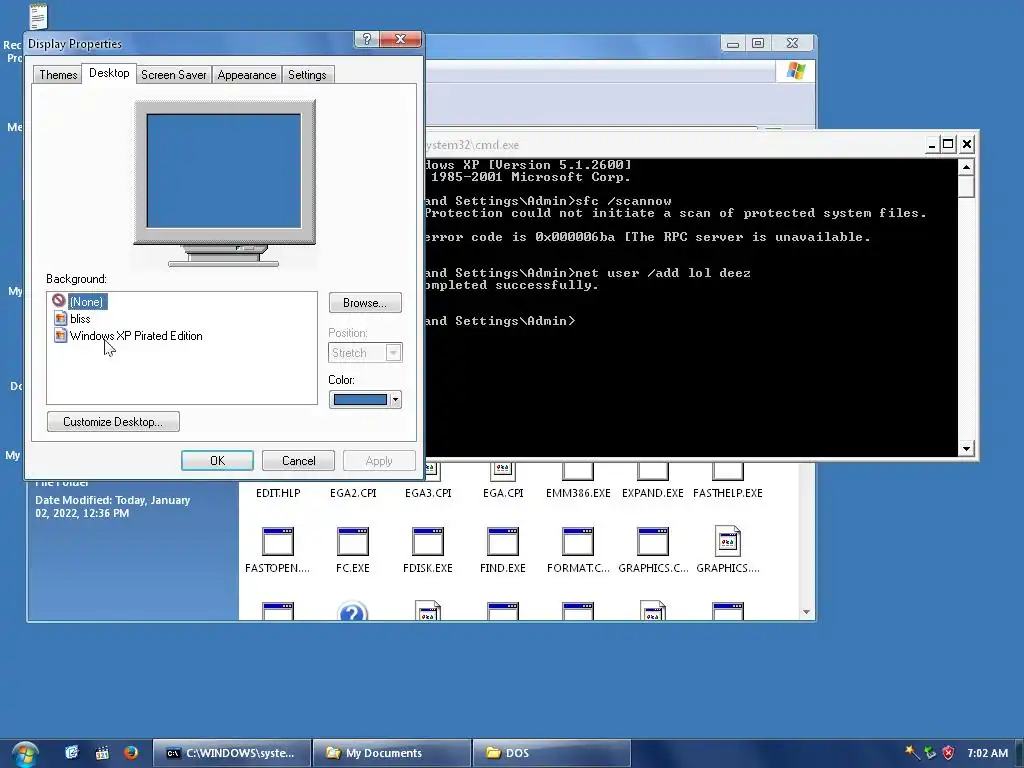Image resolution: width=1024 pixels, height=768 pixels.
Task: Click the green arrow tray icon
Action: click(x=930, y=752)
